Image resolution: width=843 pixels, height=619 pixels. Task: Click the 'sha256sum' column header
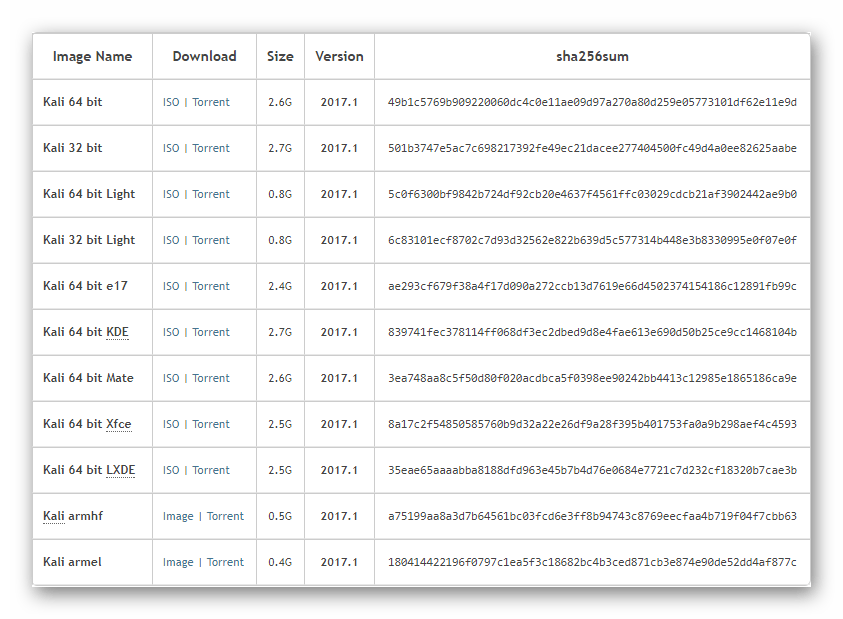pyautogui.click(x=592, y=56)
